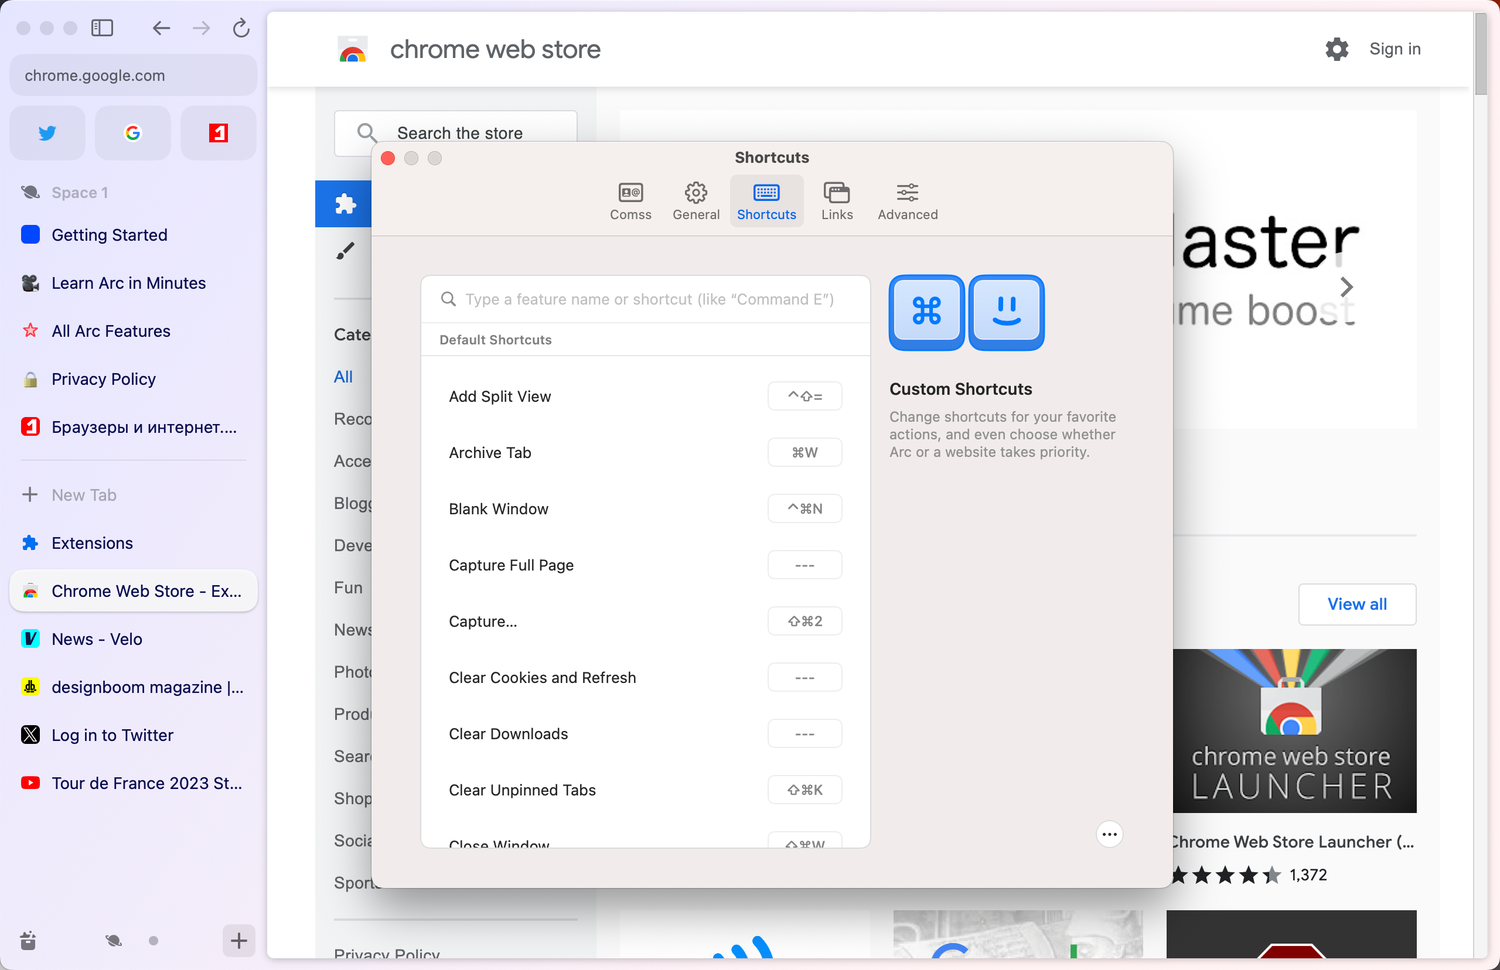
Task: Switch to the Tour de France 2023 tab
Action: pos(133,783)
